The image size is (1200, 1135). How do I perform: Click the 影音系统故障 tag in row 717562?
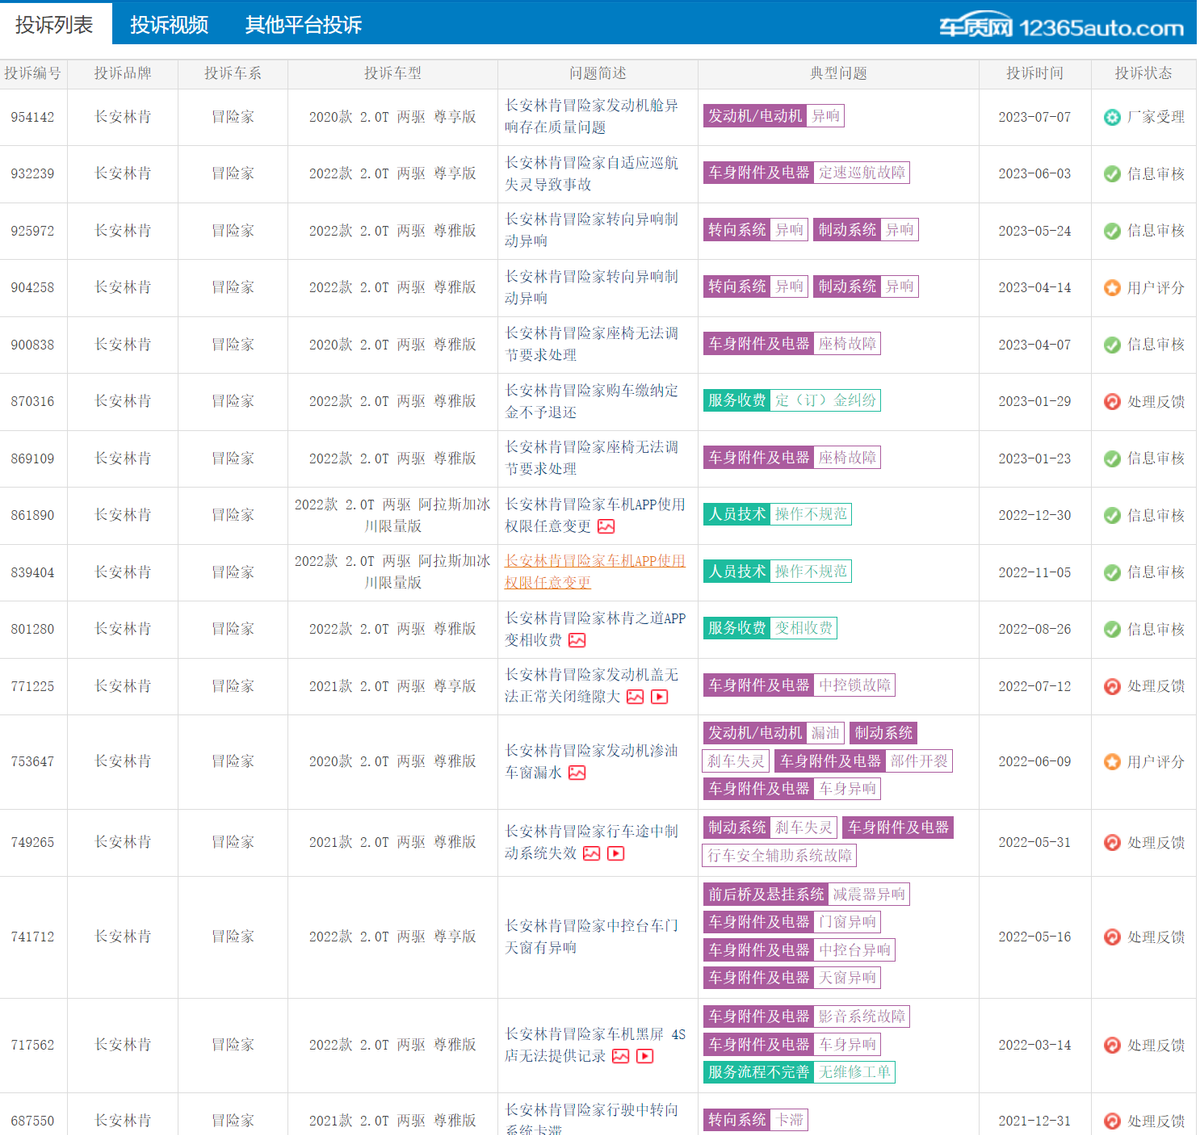[x=861, y=1017]
